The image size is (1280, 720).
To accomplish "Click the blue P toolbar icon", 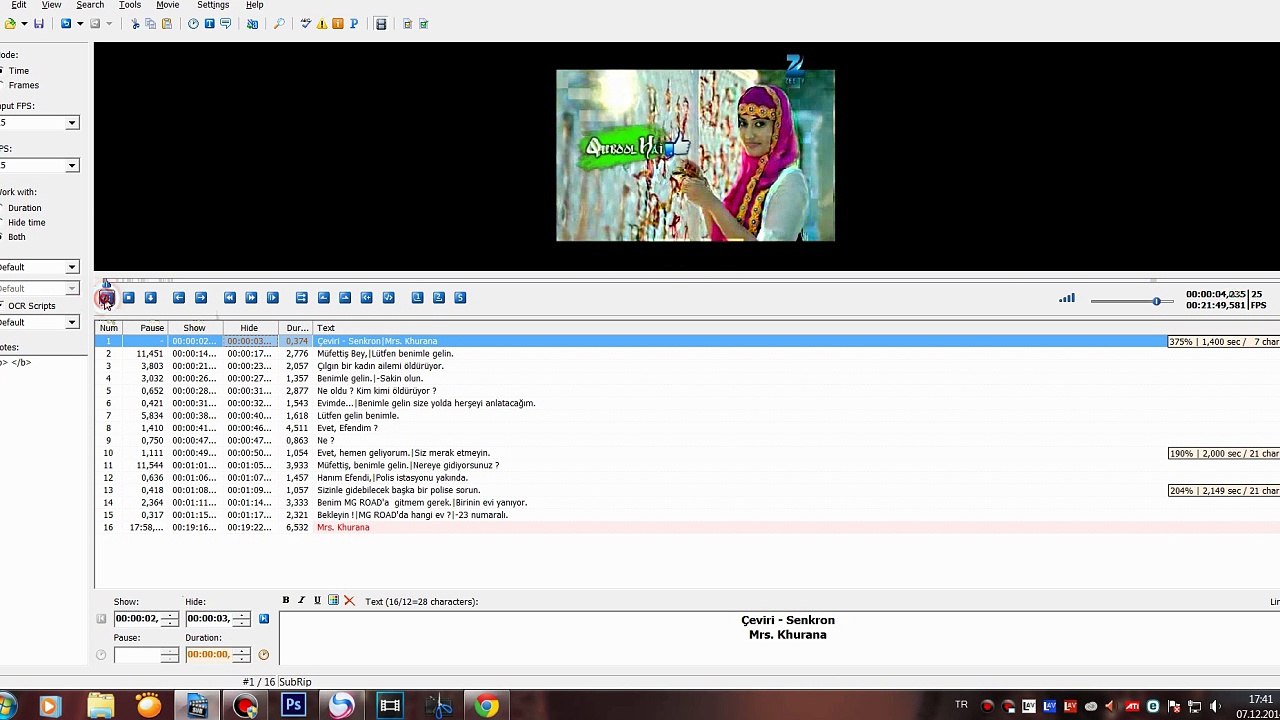I will click(354, 24).
